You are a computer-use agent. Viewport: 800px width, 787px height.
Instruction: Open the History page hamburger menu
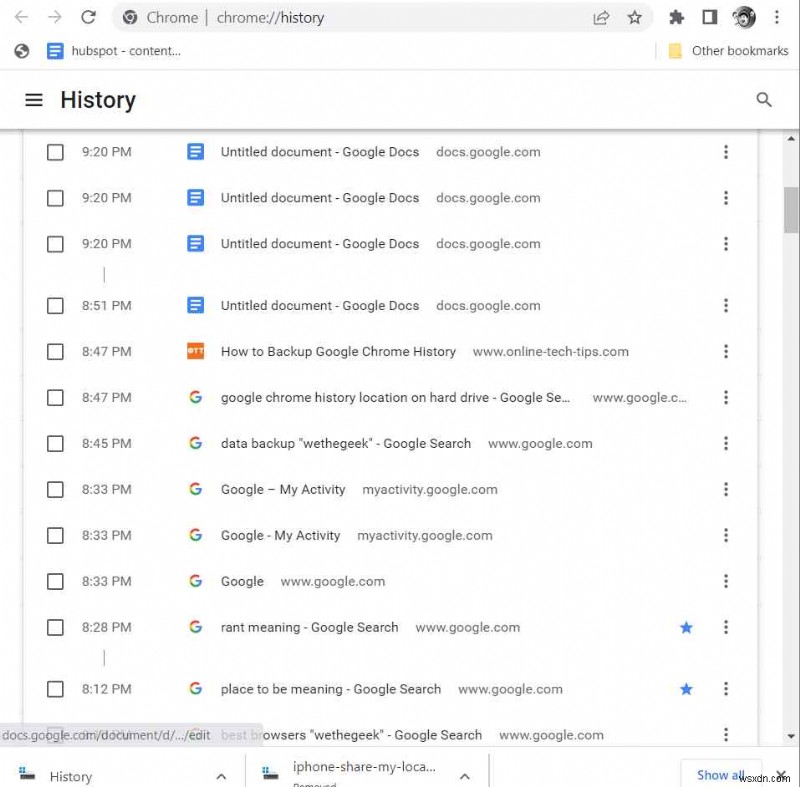point(34,100)
